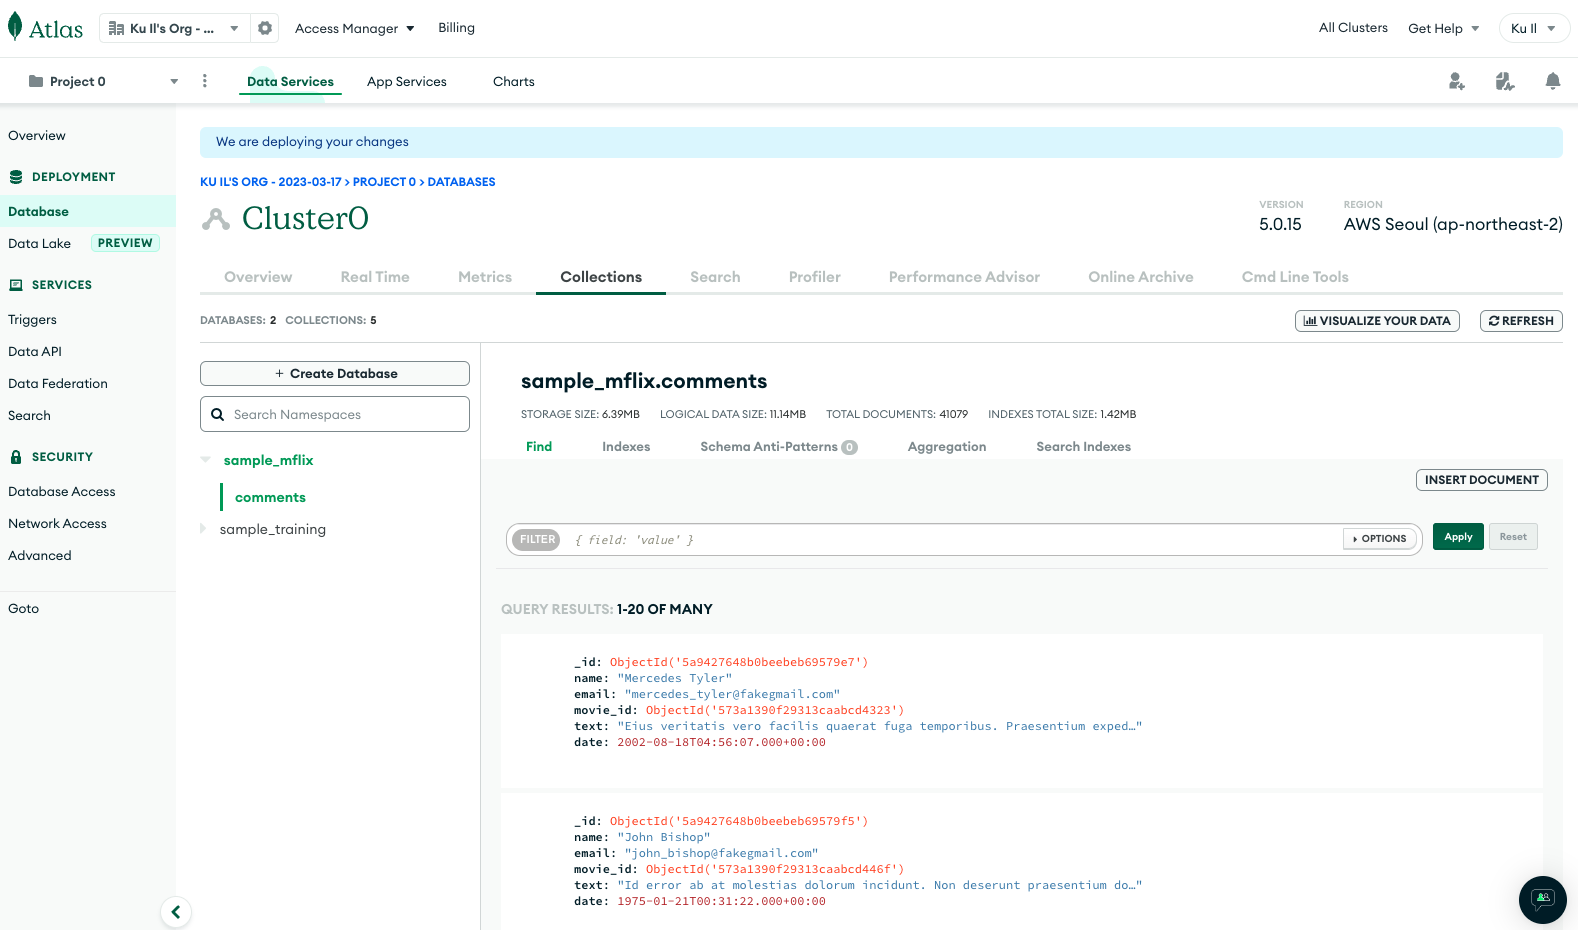This screenshot has height=930, width=1578.
Task: Open the All Clusters link
Action: [1353, 28]
